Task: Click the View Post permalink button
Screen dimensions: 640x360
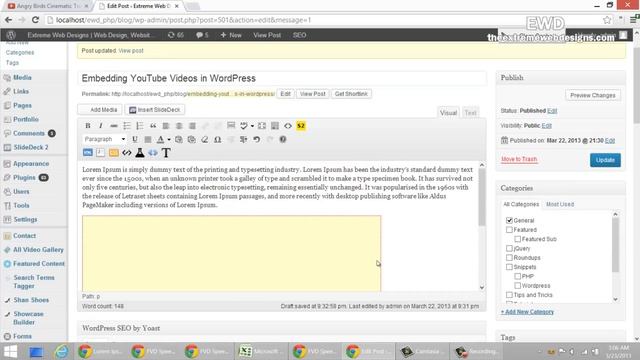Action: pyautogui.click(x=313, y=94)
